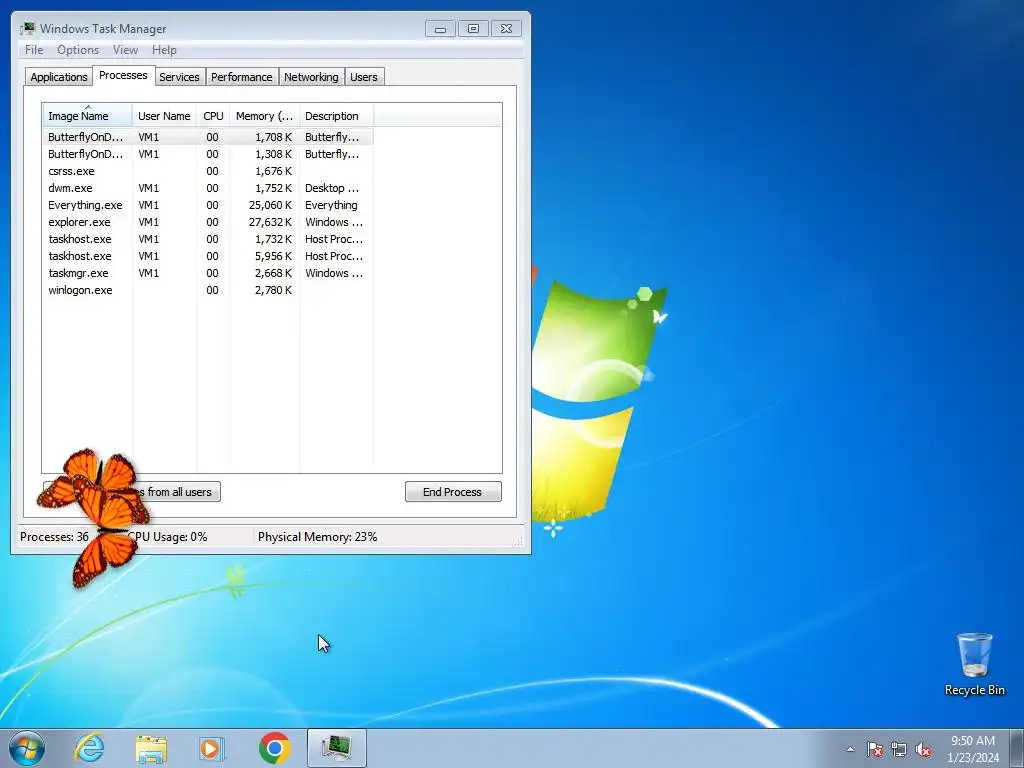Switch to the Performance tab
Image resolution: width=1024 pixels, height=768 pixels.
coord(242,77)
